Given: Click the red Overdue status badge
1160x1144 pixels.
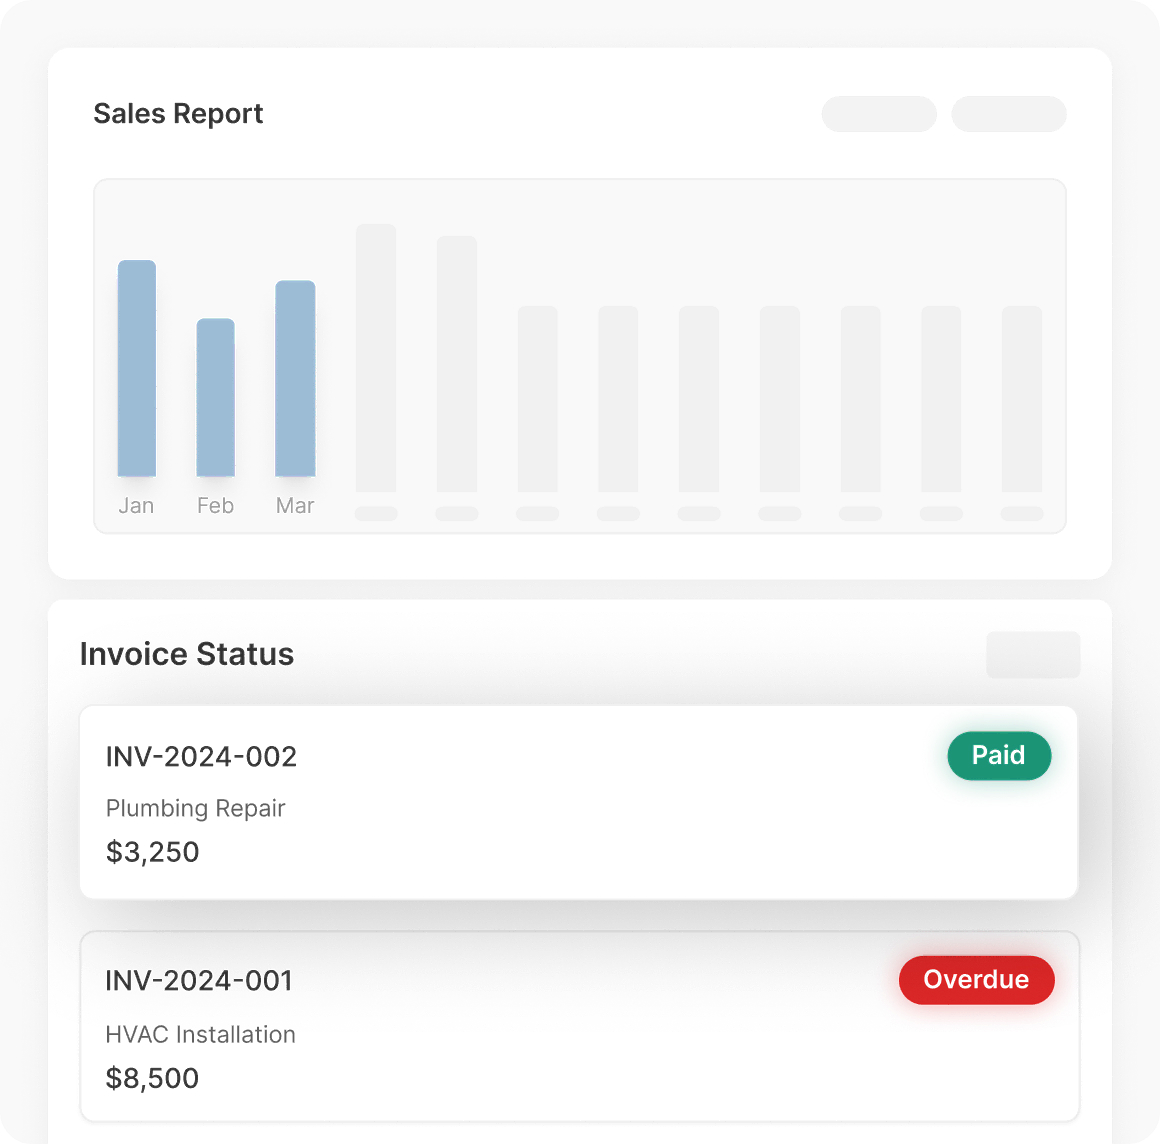Looking at the screenshot, I should (x=976, y=980).
